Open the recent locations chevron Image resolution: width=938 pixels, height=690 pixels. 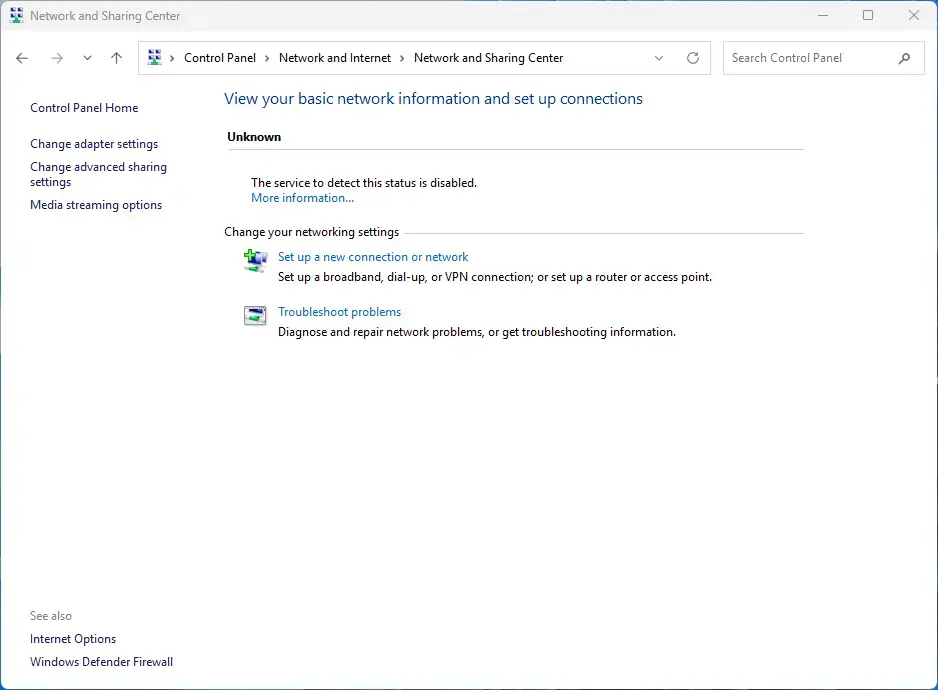87,58
